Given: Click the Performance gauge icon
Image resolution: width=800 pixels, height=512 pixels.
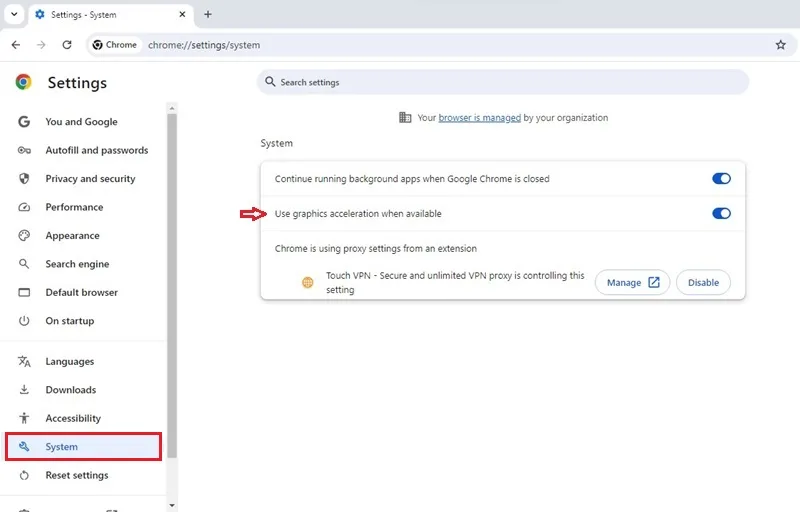Looking at the screenshot, I should pos(24,207).
